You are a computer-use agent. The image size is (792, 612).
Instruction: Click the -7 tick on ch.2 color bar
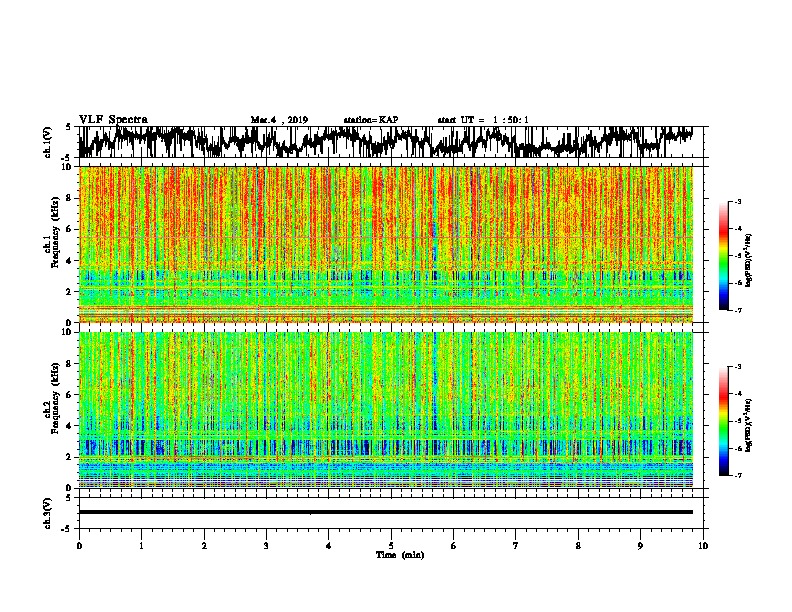click(737, 475)
